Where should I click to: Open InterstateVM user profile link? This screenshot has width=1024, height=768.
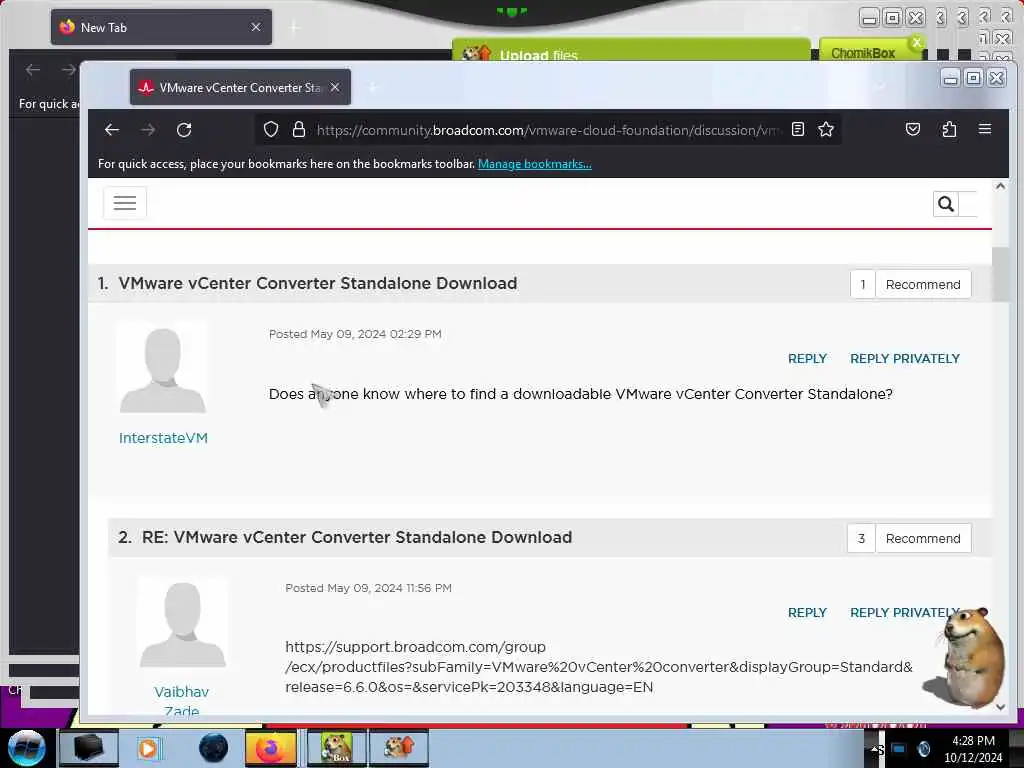[163, 438]
